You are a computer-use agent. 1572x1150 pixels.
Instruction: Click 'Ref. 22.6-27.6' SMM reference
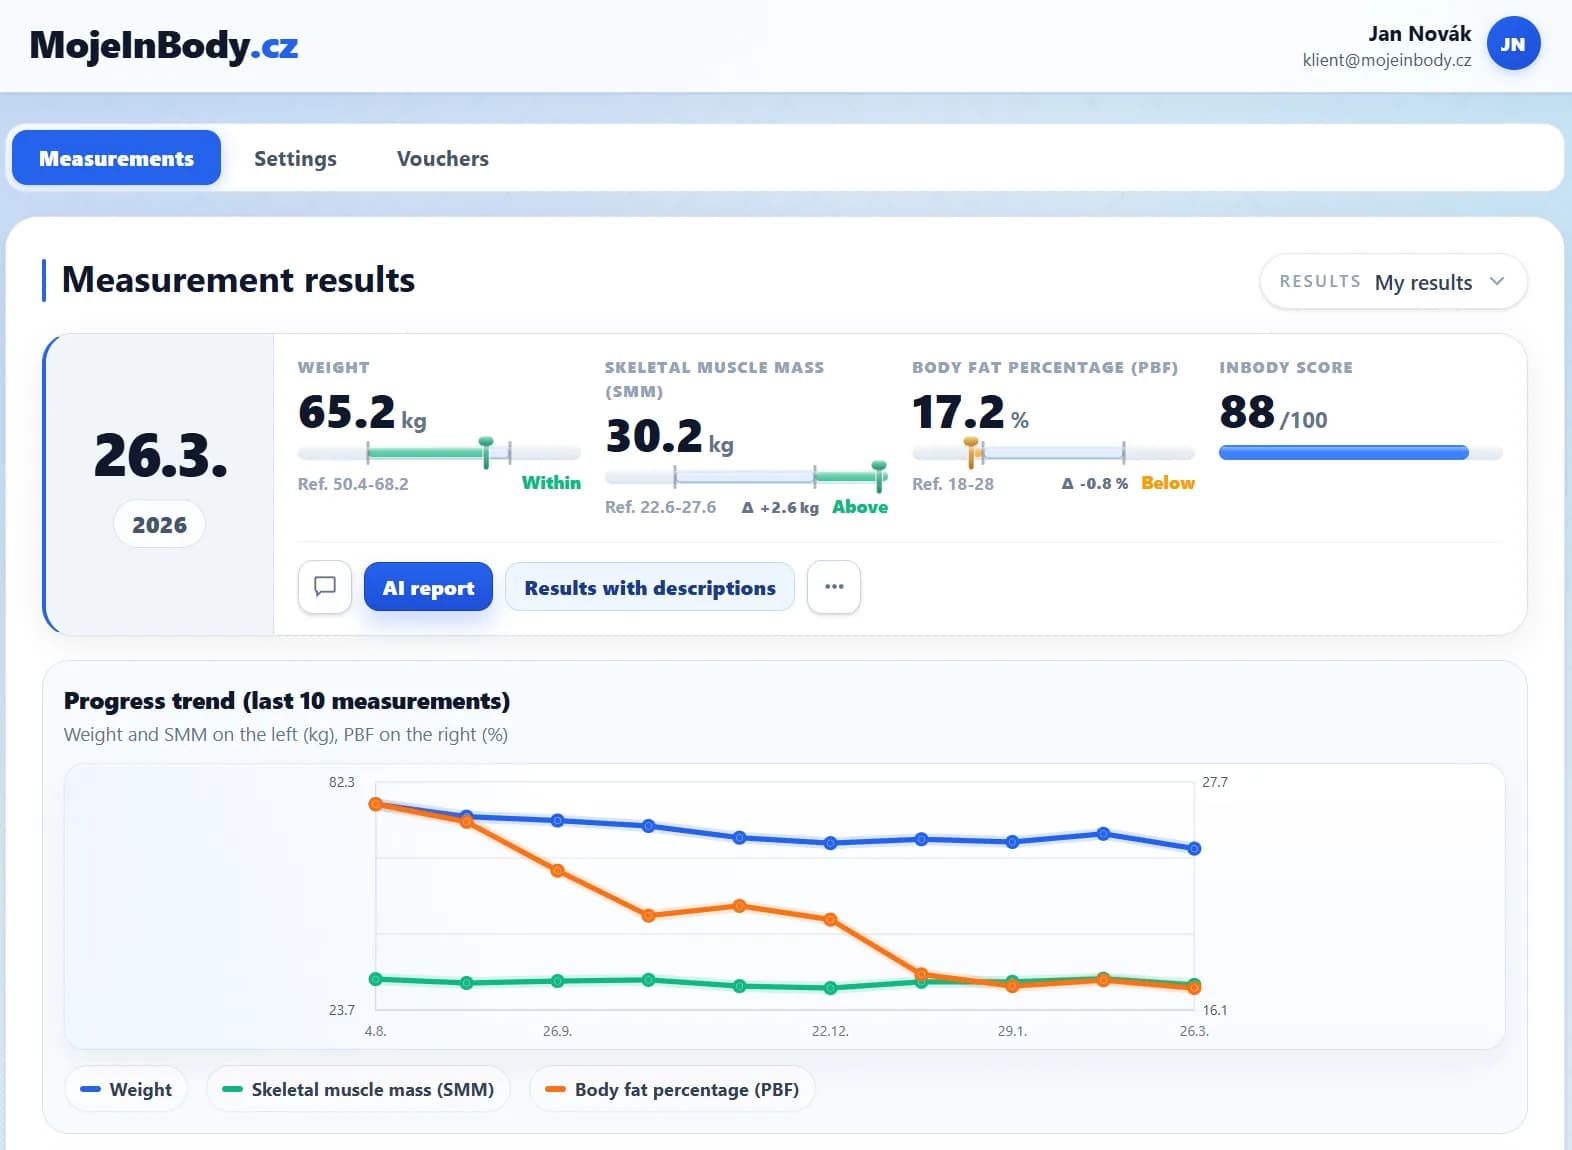(660, 507)
